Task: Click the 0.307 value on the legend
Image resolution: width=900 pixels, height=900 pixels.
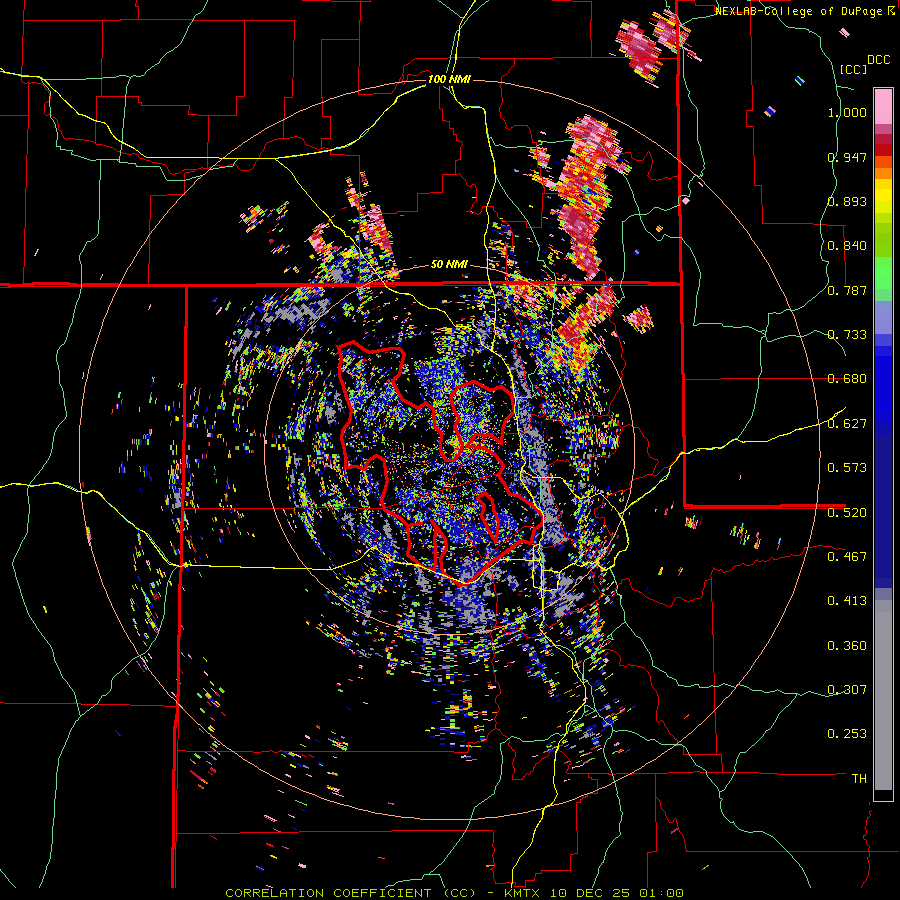Action: [847, 689]
